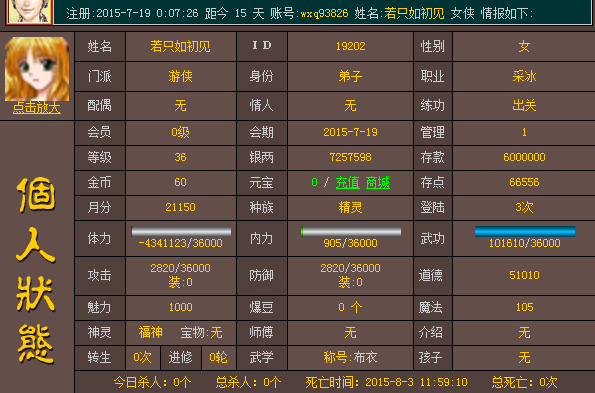Click the 内力 value 905/36000
Screen dimensions: 595x393
350,243
